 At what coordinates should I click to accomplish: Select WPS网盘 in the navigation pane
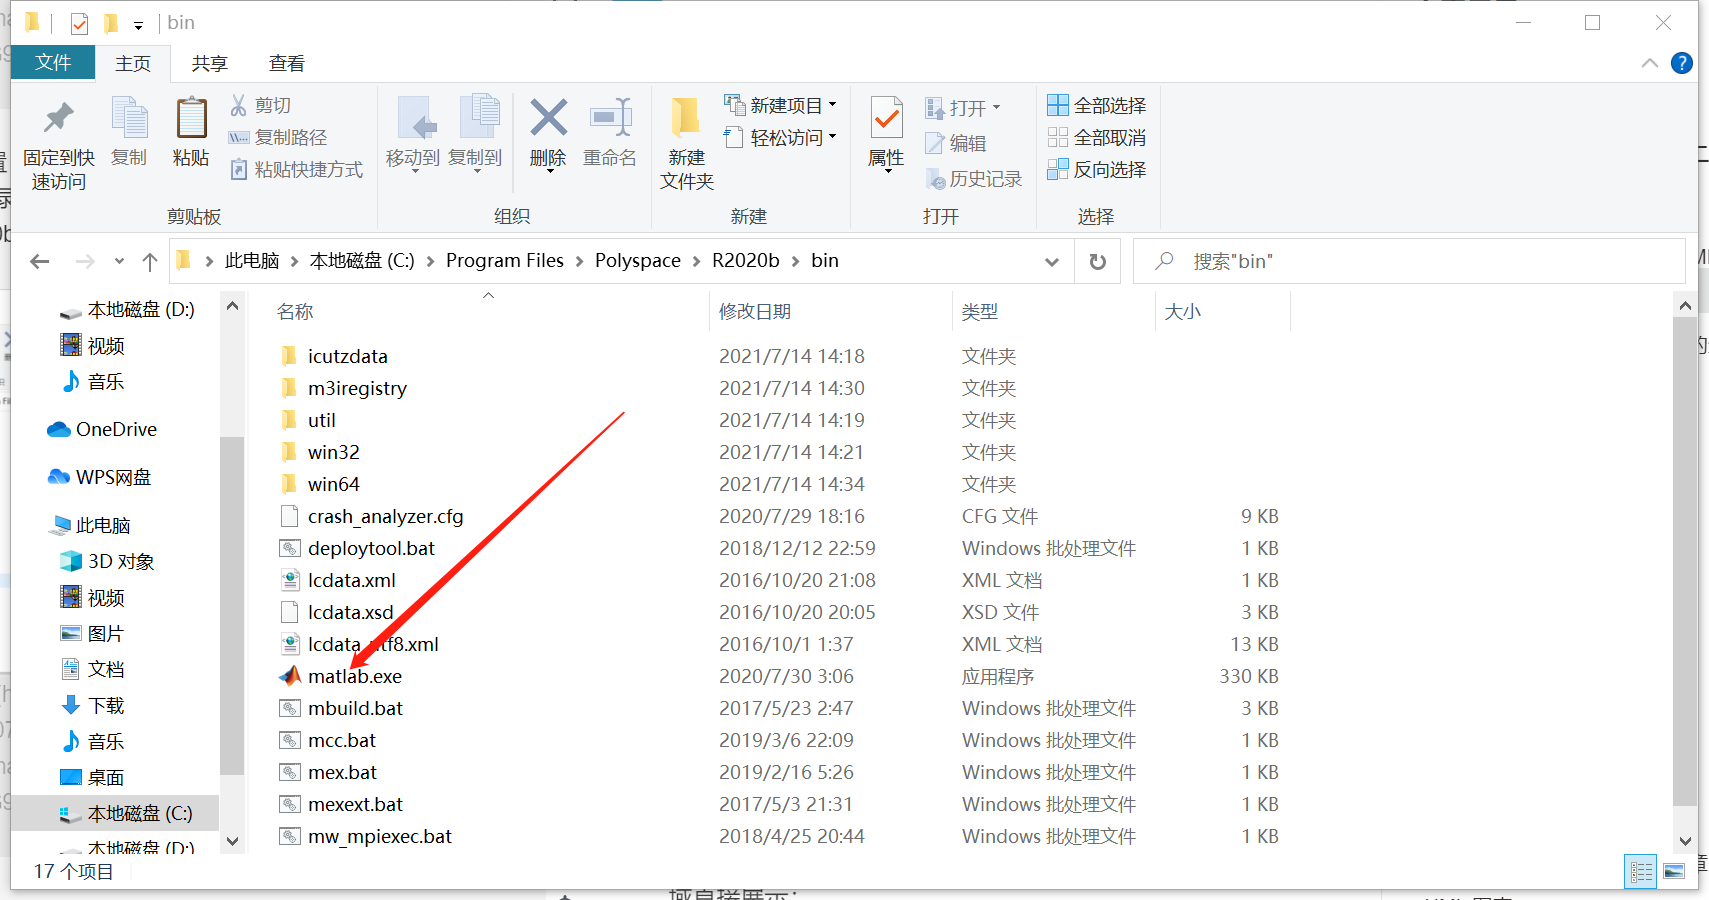(99, 477)
